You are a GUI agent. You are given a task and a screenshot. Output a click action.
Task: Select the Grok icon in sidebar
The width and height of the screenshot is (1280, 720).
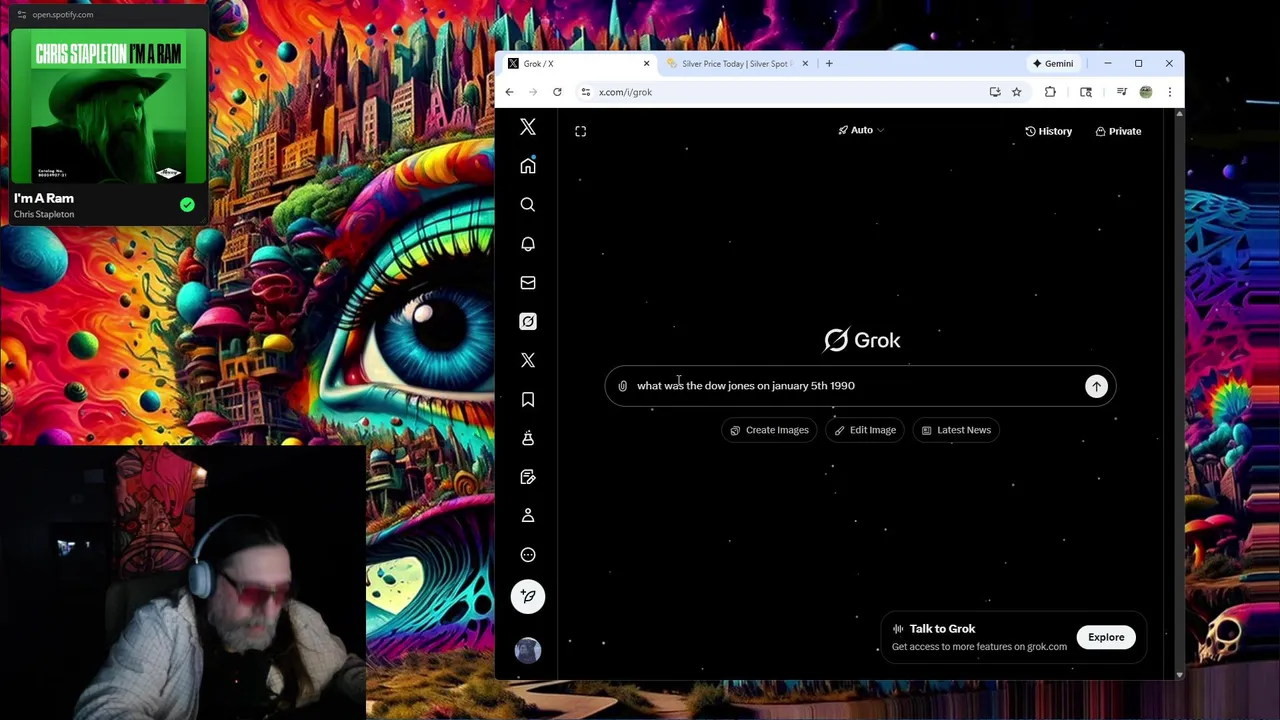coord(528,321)
